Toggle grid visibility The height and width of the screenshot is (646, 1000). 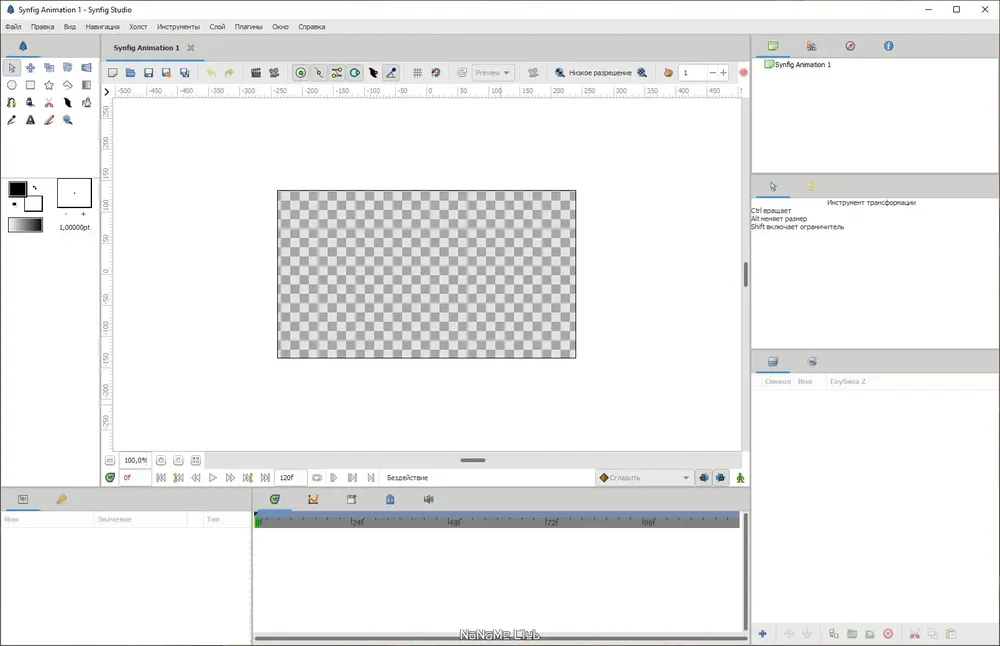coord(418,73)
